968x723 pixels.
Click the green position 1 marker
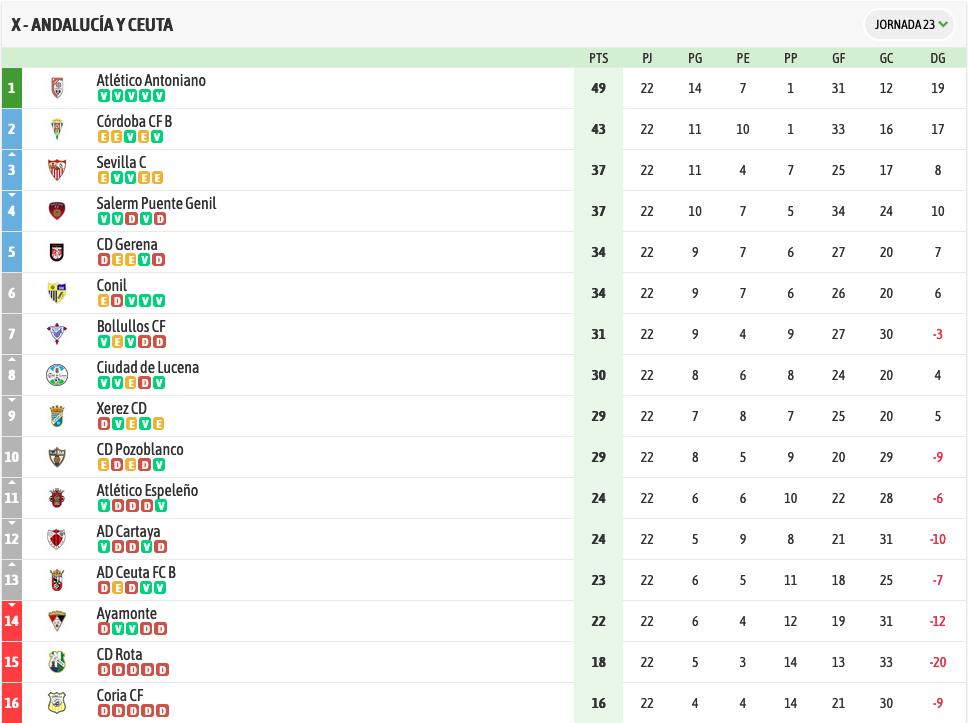click(12, 88)
